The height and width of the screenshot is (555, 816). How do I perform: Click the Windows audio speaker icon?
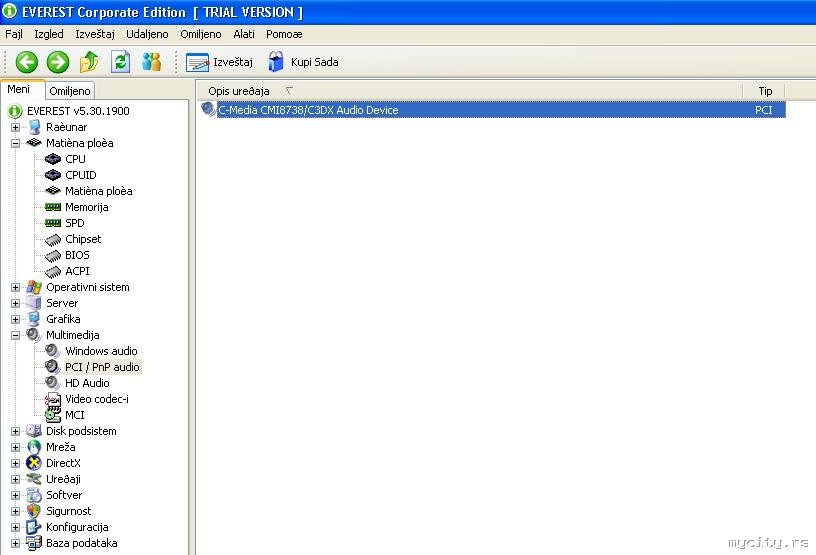pyautogui.click(x=53, y=351)
